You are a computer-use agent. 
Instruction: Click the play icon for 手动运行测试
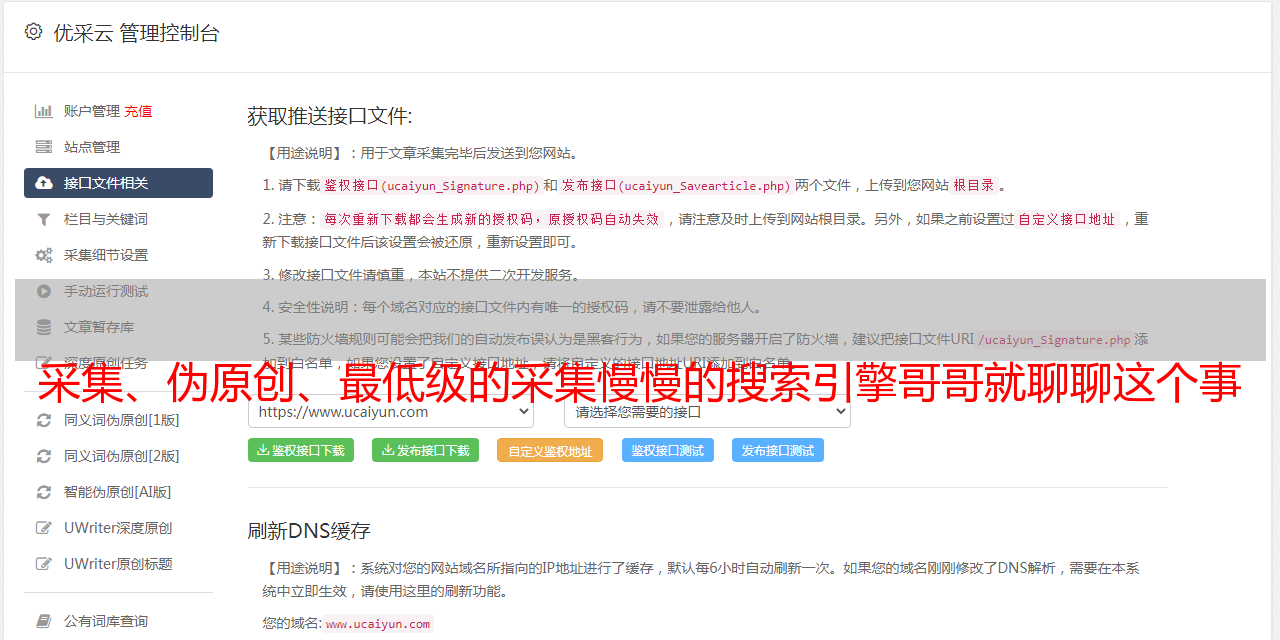(44, 291)
